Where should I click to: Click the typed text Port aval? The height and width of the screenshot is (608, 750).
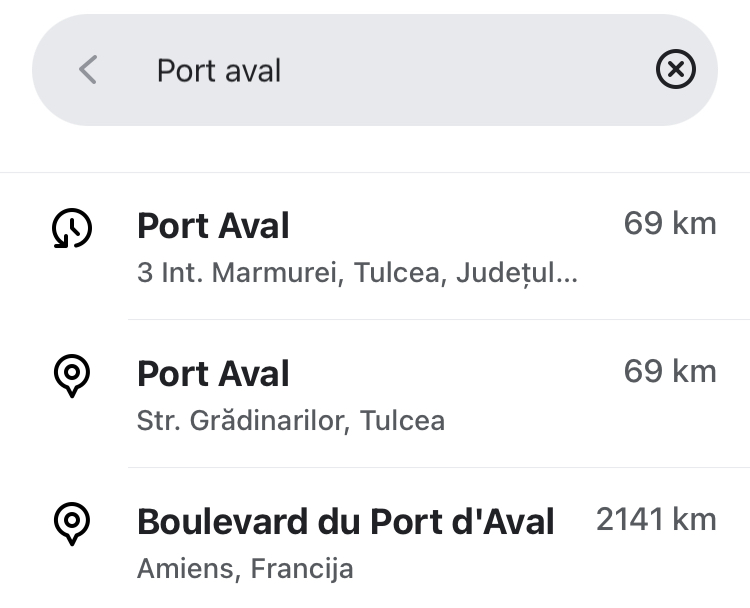point(219,71)
